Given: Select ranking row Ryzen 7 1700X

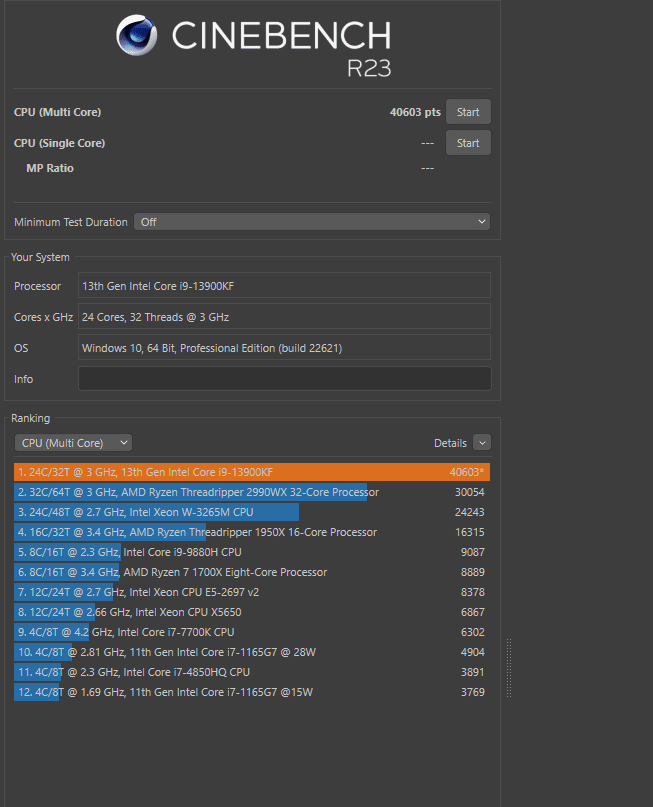Looking at the screenshot, I should (252, 572).
